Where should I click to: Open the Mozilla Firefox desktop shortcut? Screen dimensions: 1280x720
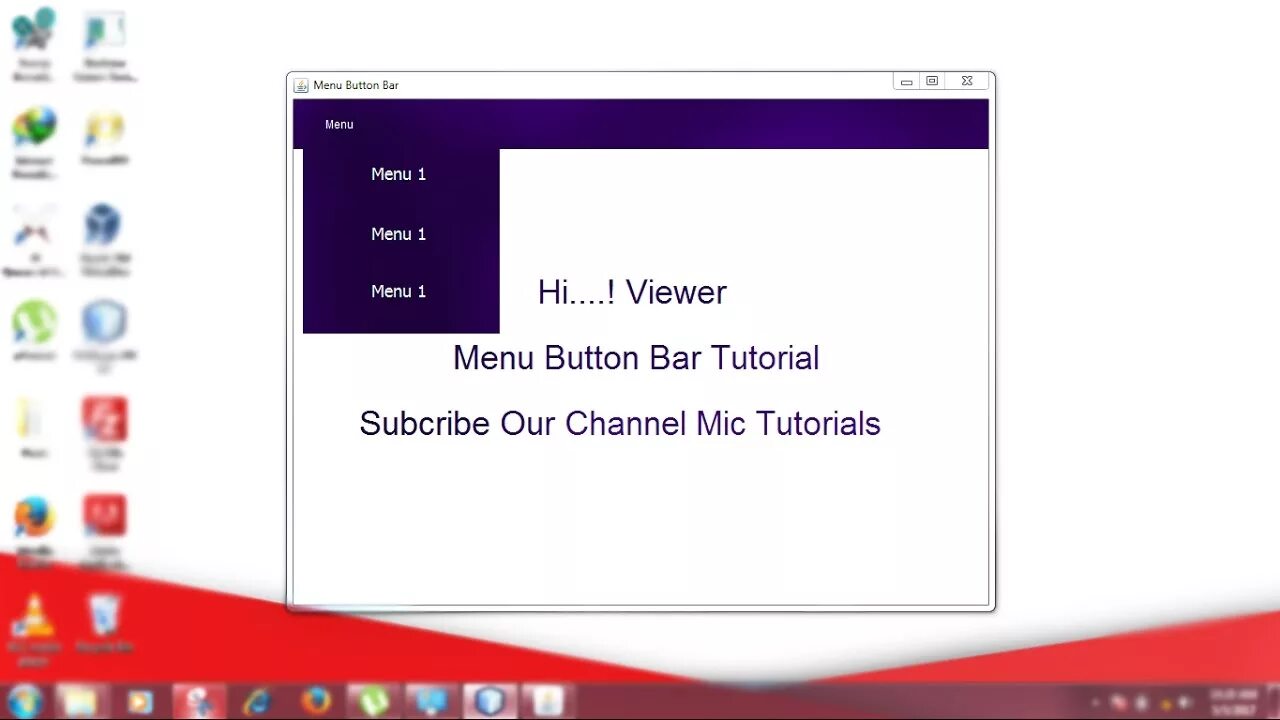click(x=34, y=530)
